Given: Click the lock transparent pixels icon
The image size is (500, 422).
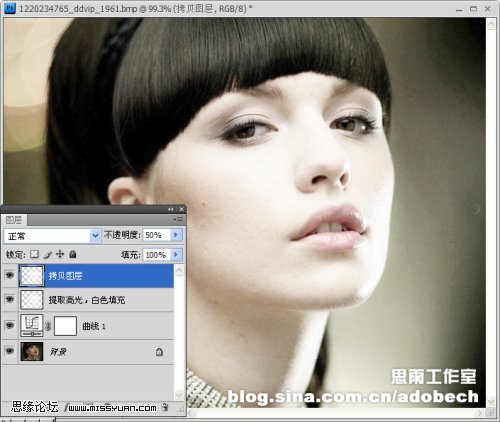Looking at the screenshot, I should pos(34,255).
